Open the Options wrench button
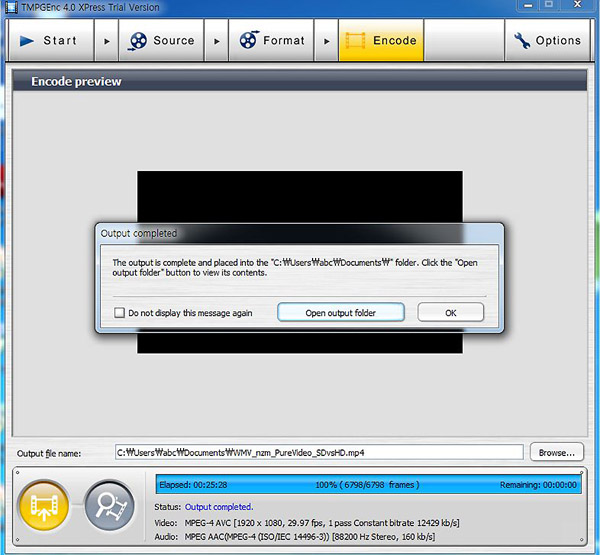The image size is (600, 555). click(547, 40)
